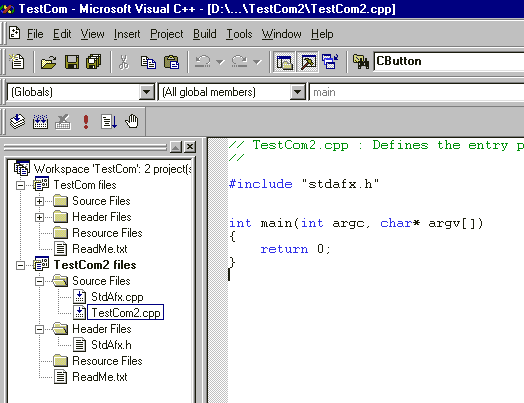524x403 pixels.
Task: Open the Build menu
Action: tap(205, 34)
